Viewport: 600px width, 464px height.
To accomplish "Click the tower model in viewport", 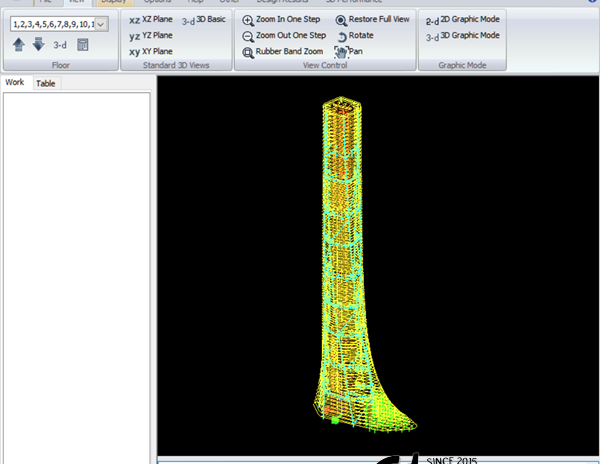I will point(346,250).
